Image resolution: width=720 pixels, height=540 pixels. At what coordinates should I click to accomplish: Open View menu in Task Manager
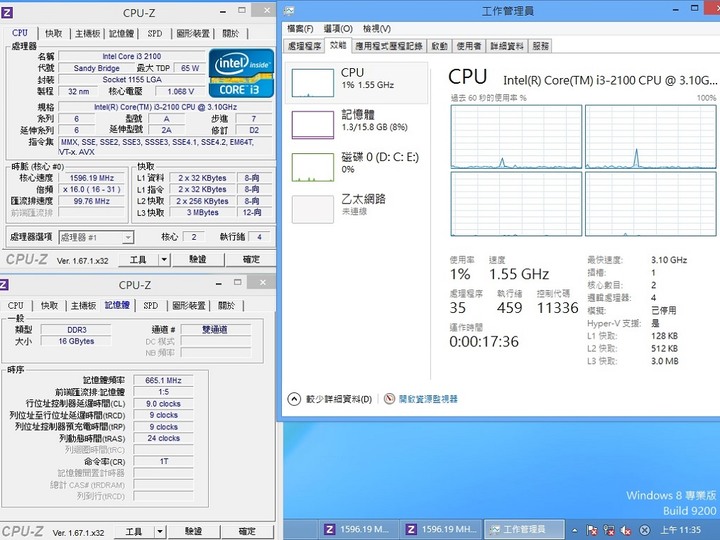coord(377,28)
